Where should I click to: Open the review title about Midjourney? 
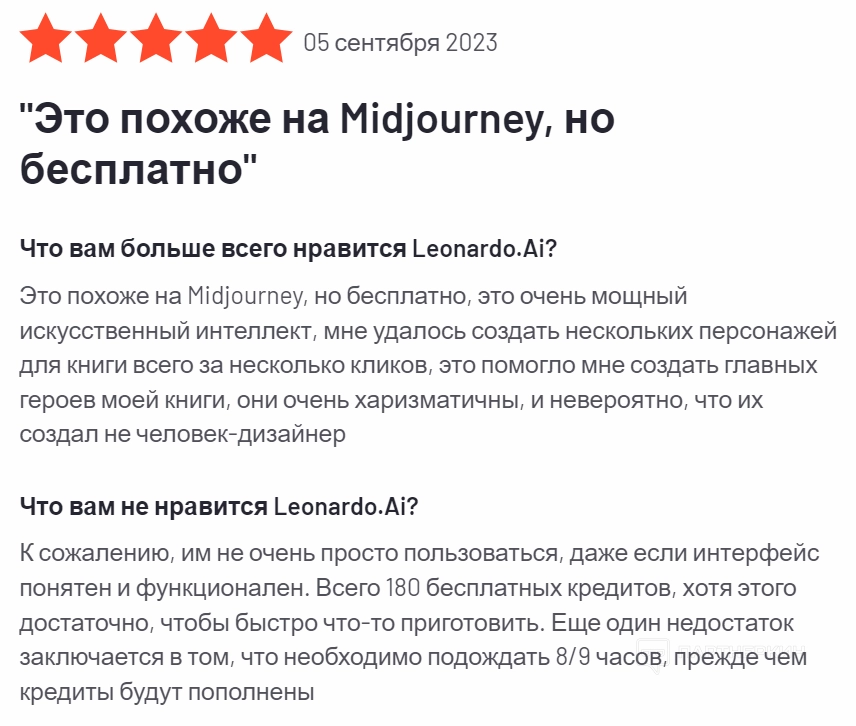click(x=318, y=120)
